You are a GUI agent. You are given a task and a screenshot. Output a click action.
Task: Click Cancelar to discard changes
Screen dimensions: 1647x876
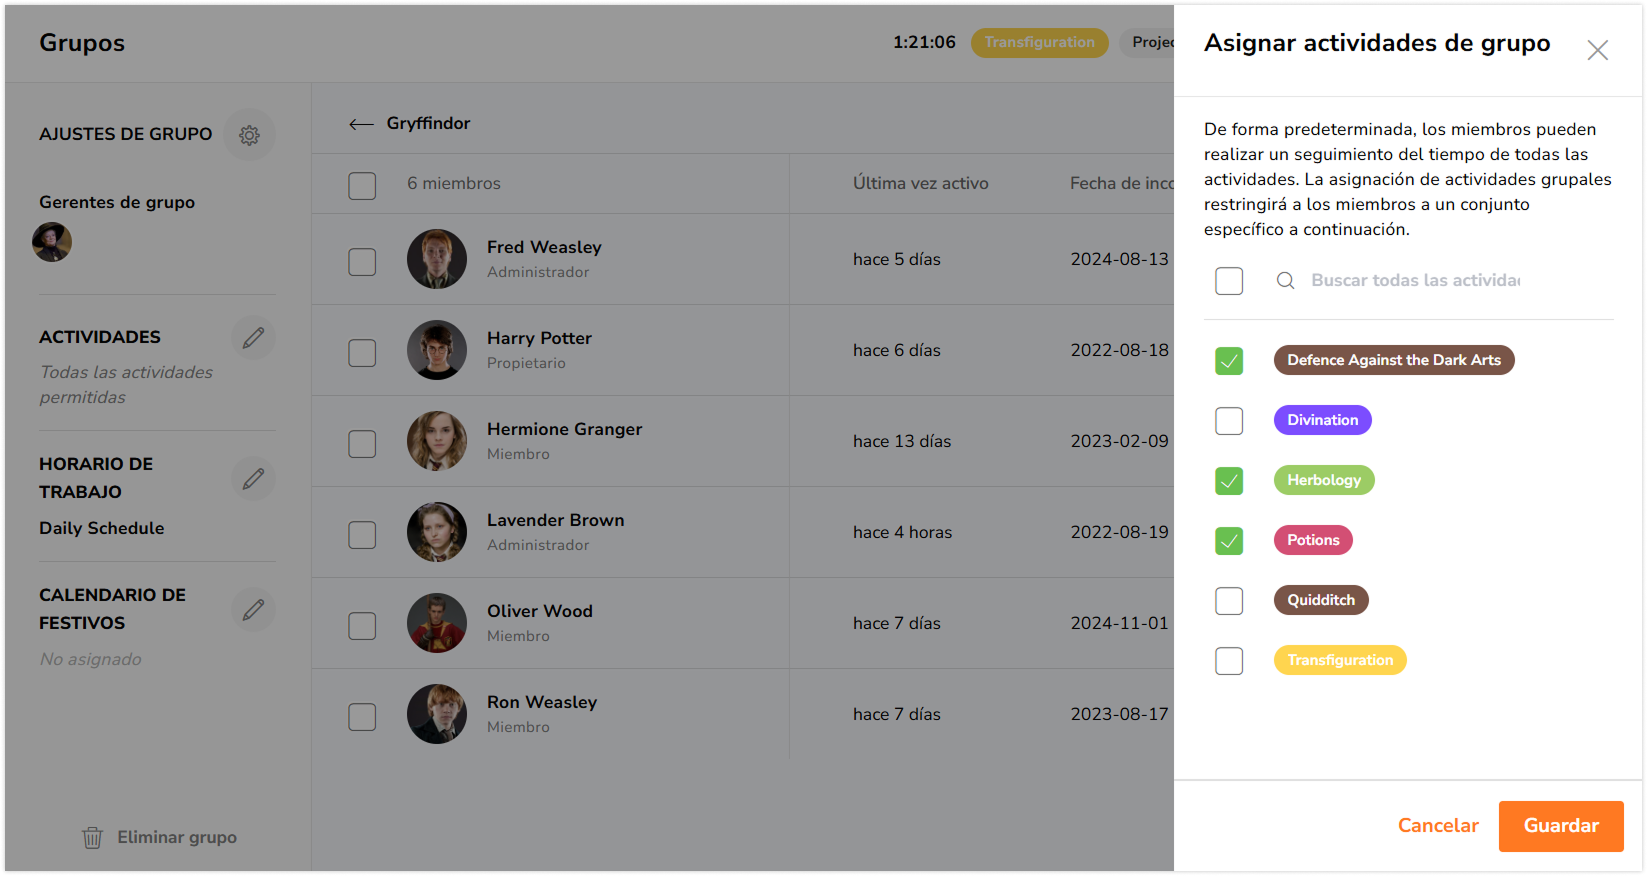tap(1437, 826)
